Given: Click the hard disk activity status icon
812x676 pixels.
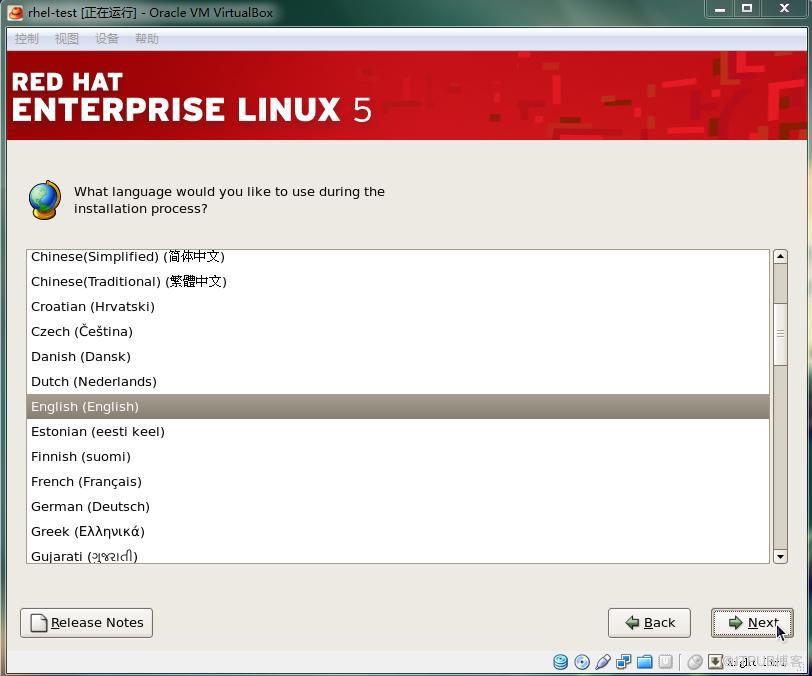Looking at the screenshot, I should coord(560,661).
